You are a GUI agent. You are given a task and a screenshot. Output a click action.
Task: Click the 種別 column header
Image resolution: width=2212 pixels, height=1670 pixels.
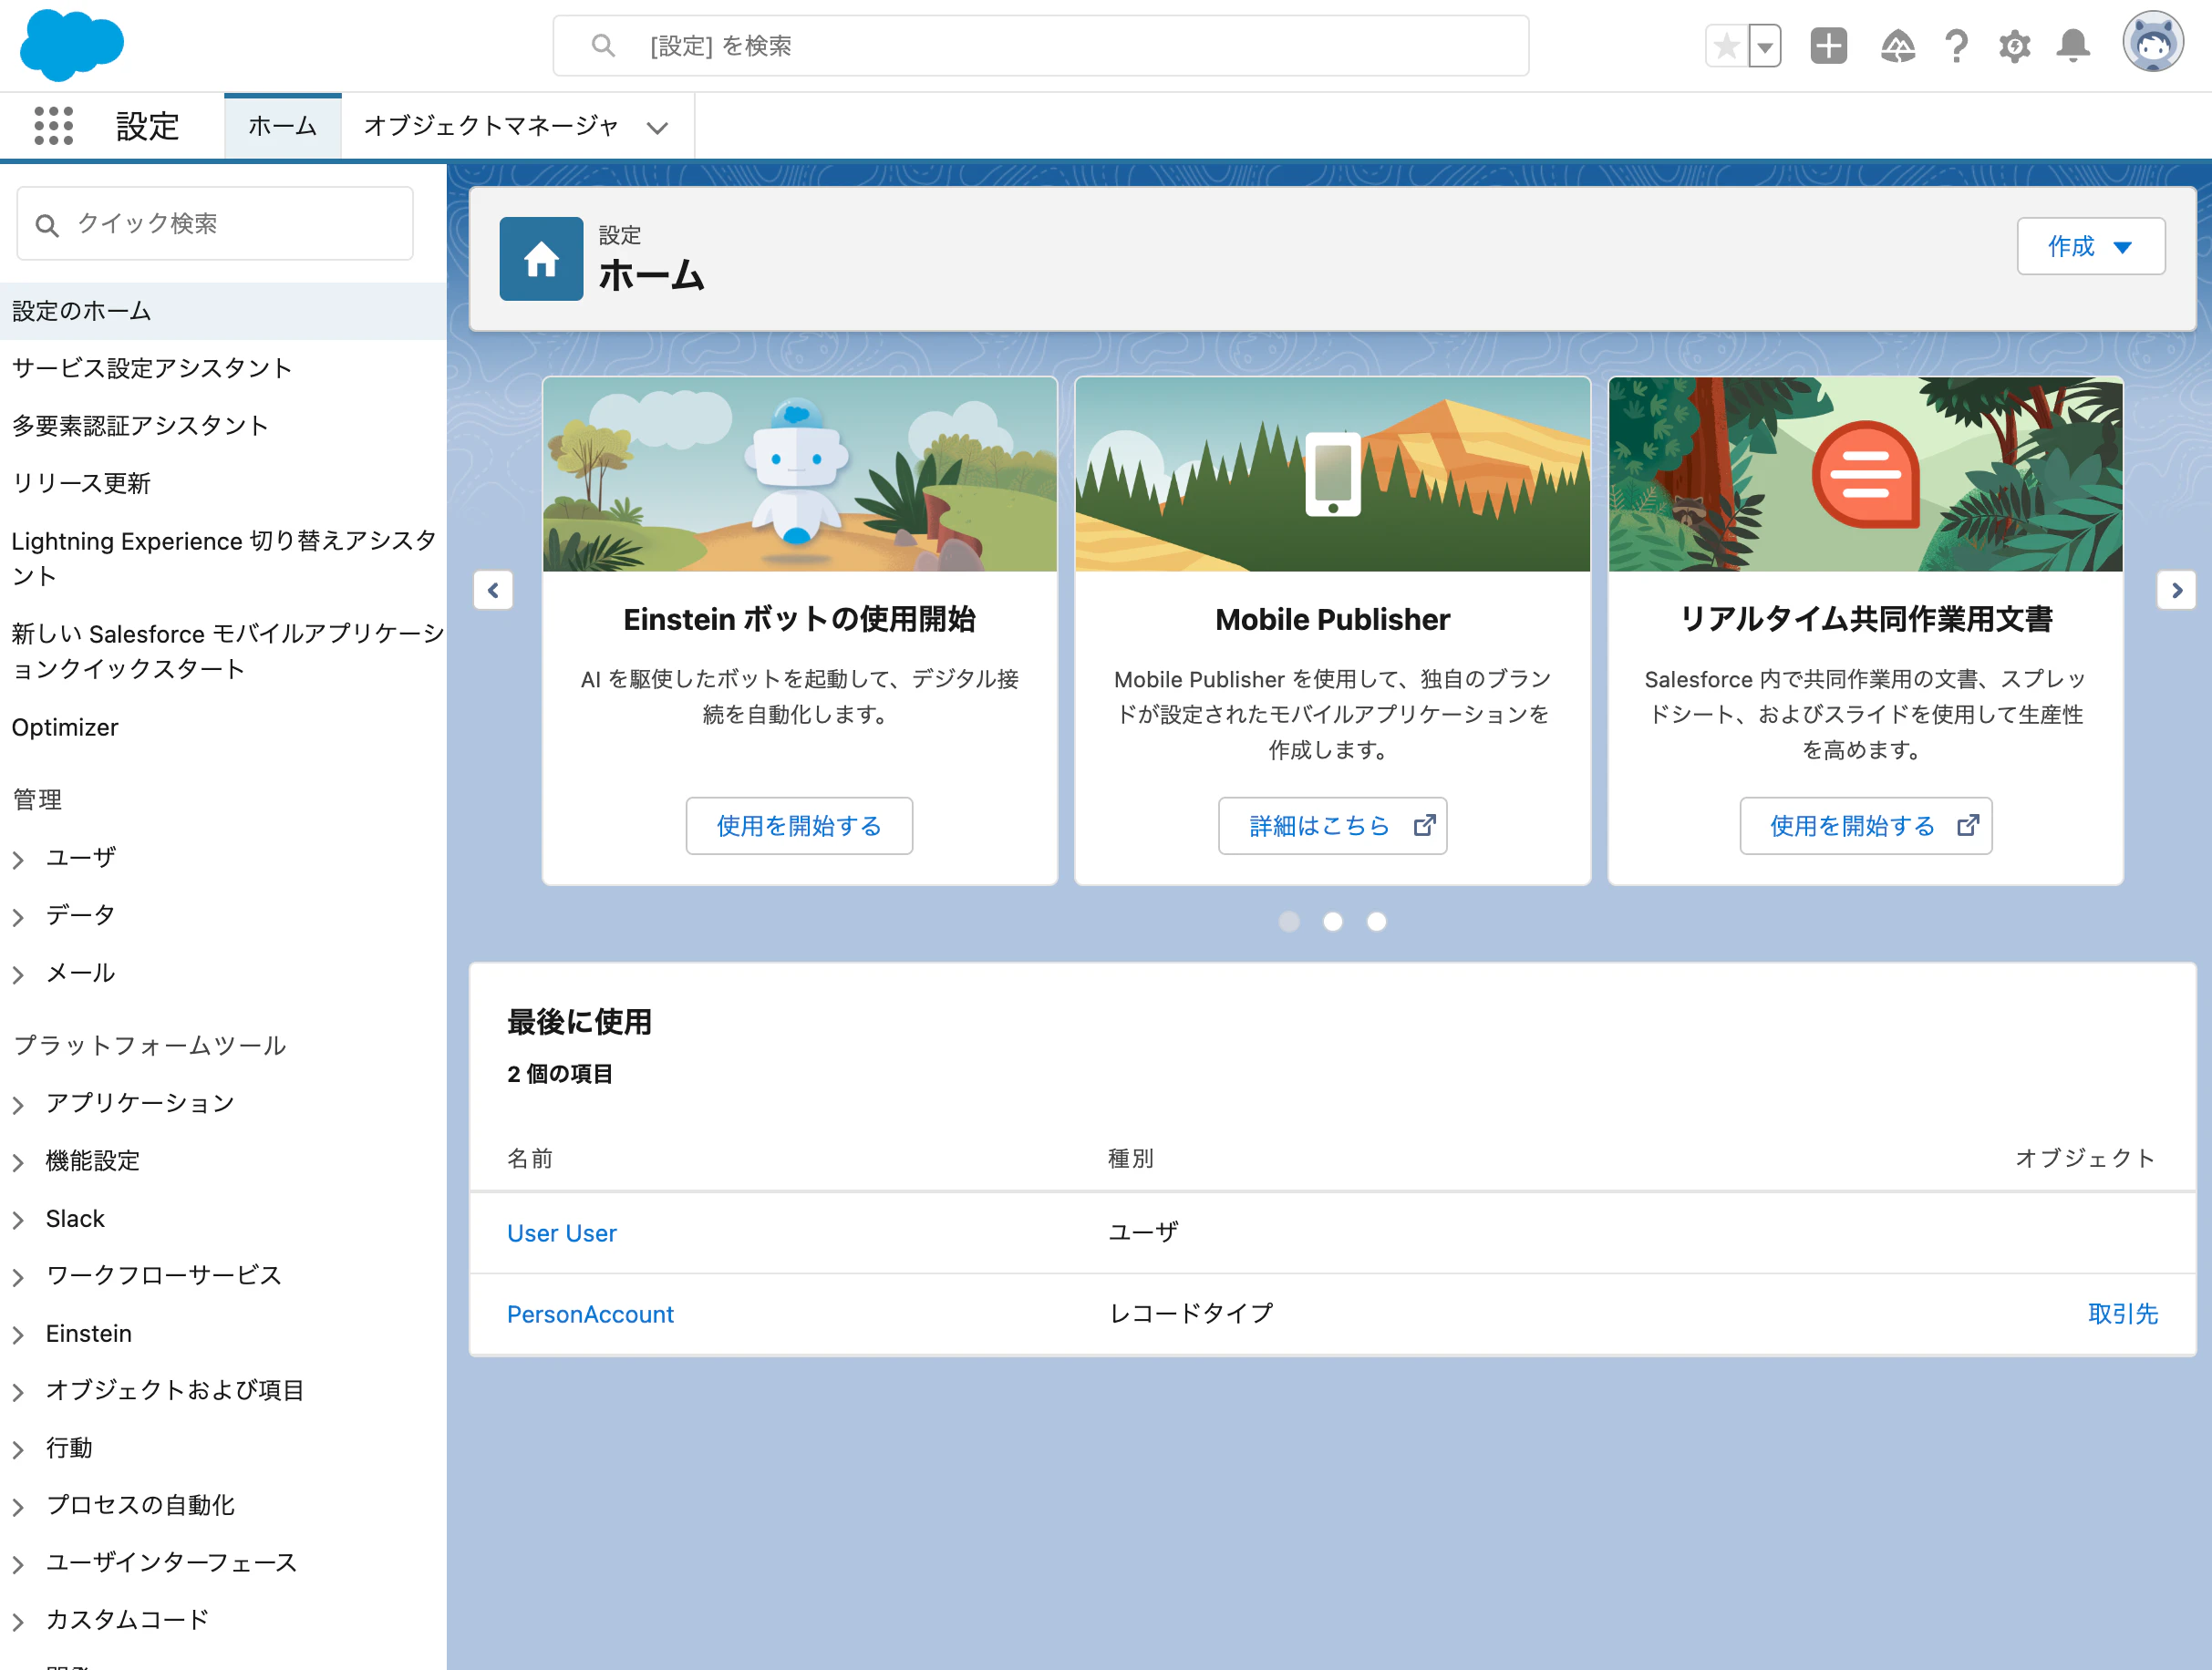(x=1130, y=1158)
